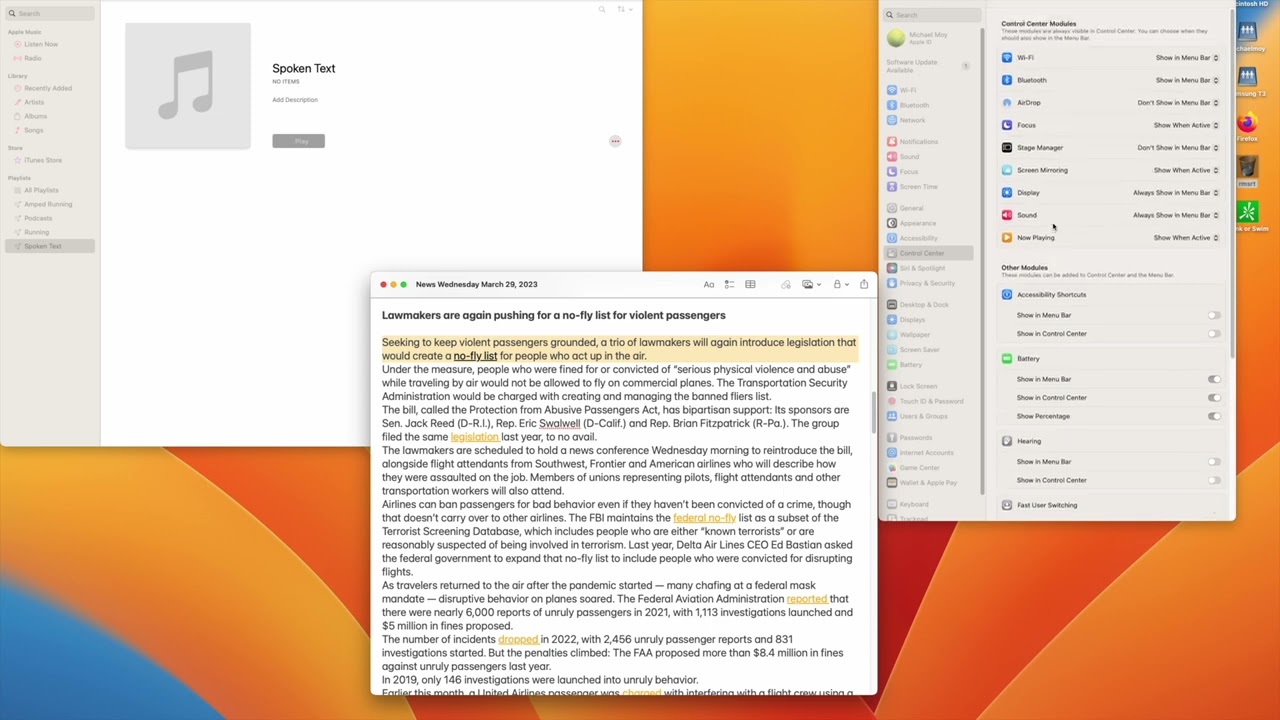The height and width of the screenshot is (720, 1280).
Task: Open the 'reported' link in the note
Action: click(807, 599)
